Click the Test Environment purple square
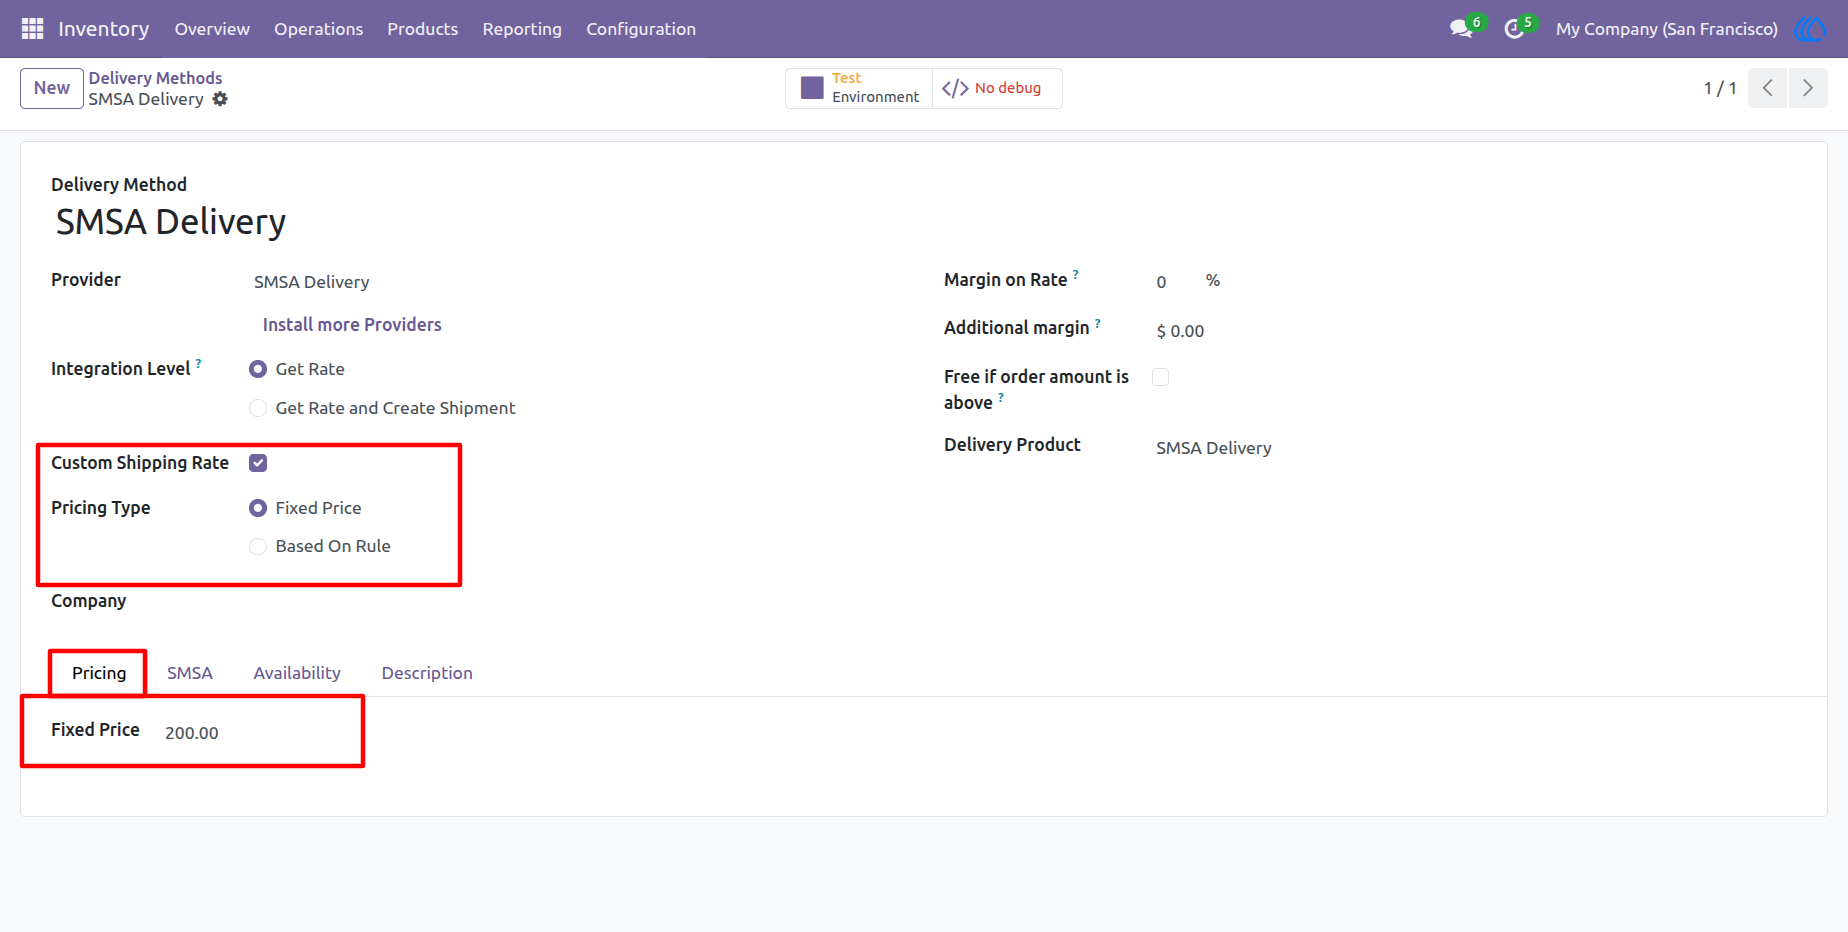Image resolution: width=1848 pixels, height=932 pixels. pyautogui.click(x=812, y=88)
